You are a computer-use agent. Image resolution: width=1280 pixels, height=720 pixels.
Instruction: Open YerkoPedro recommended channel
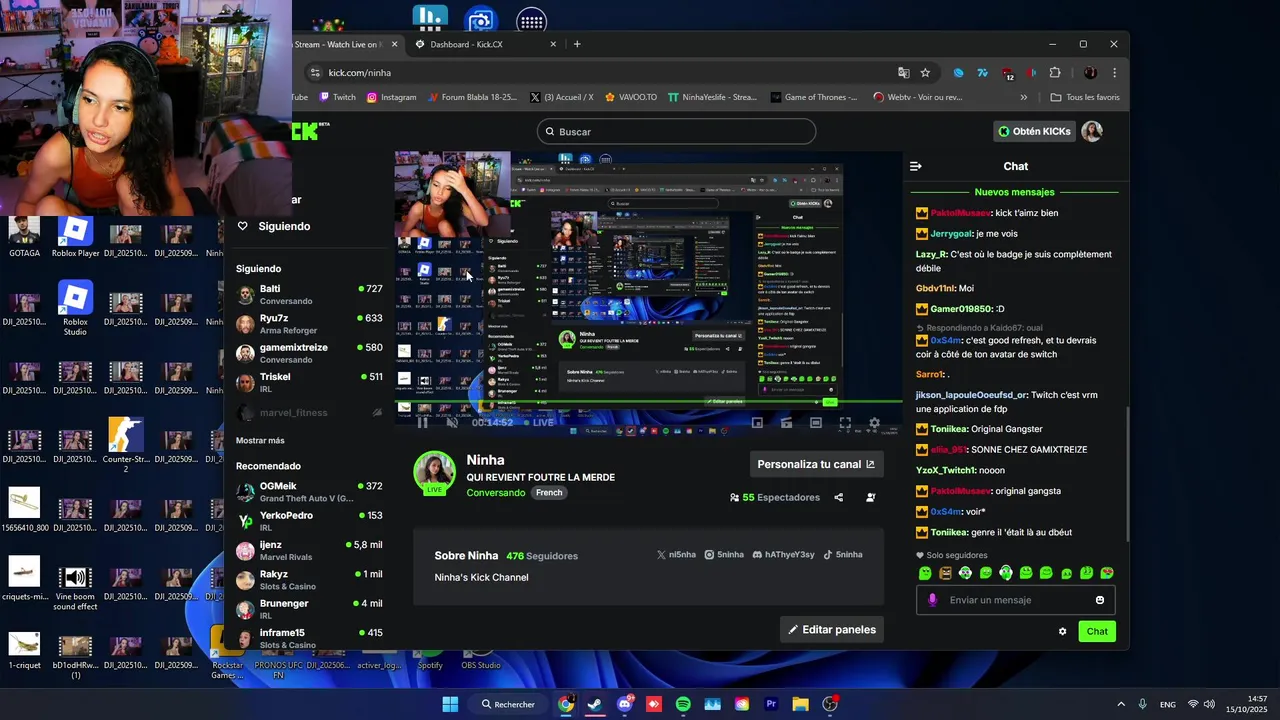coord(309,520)
